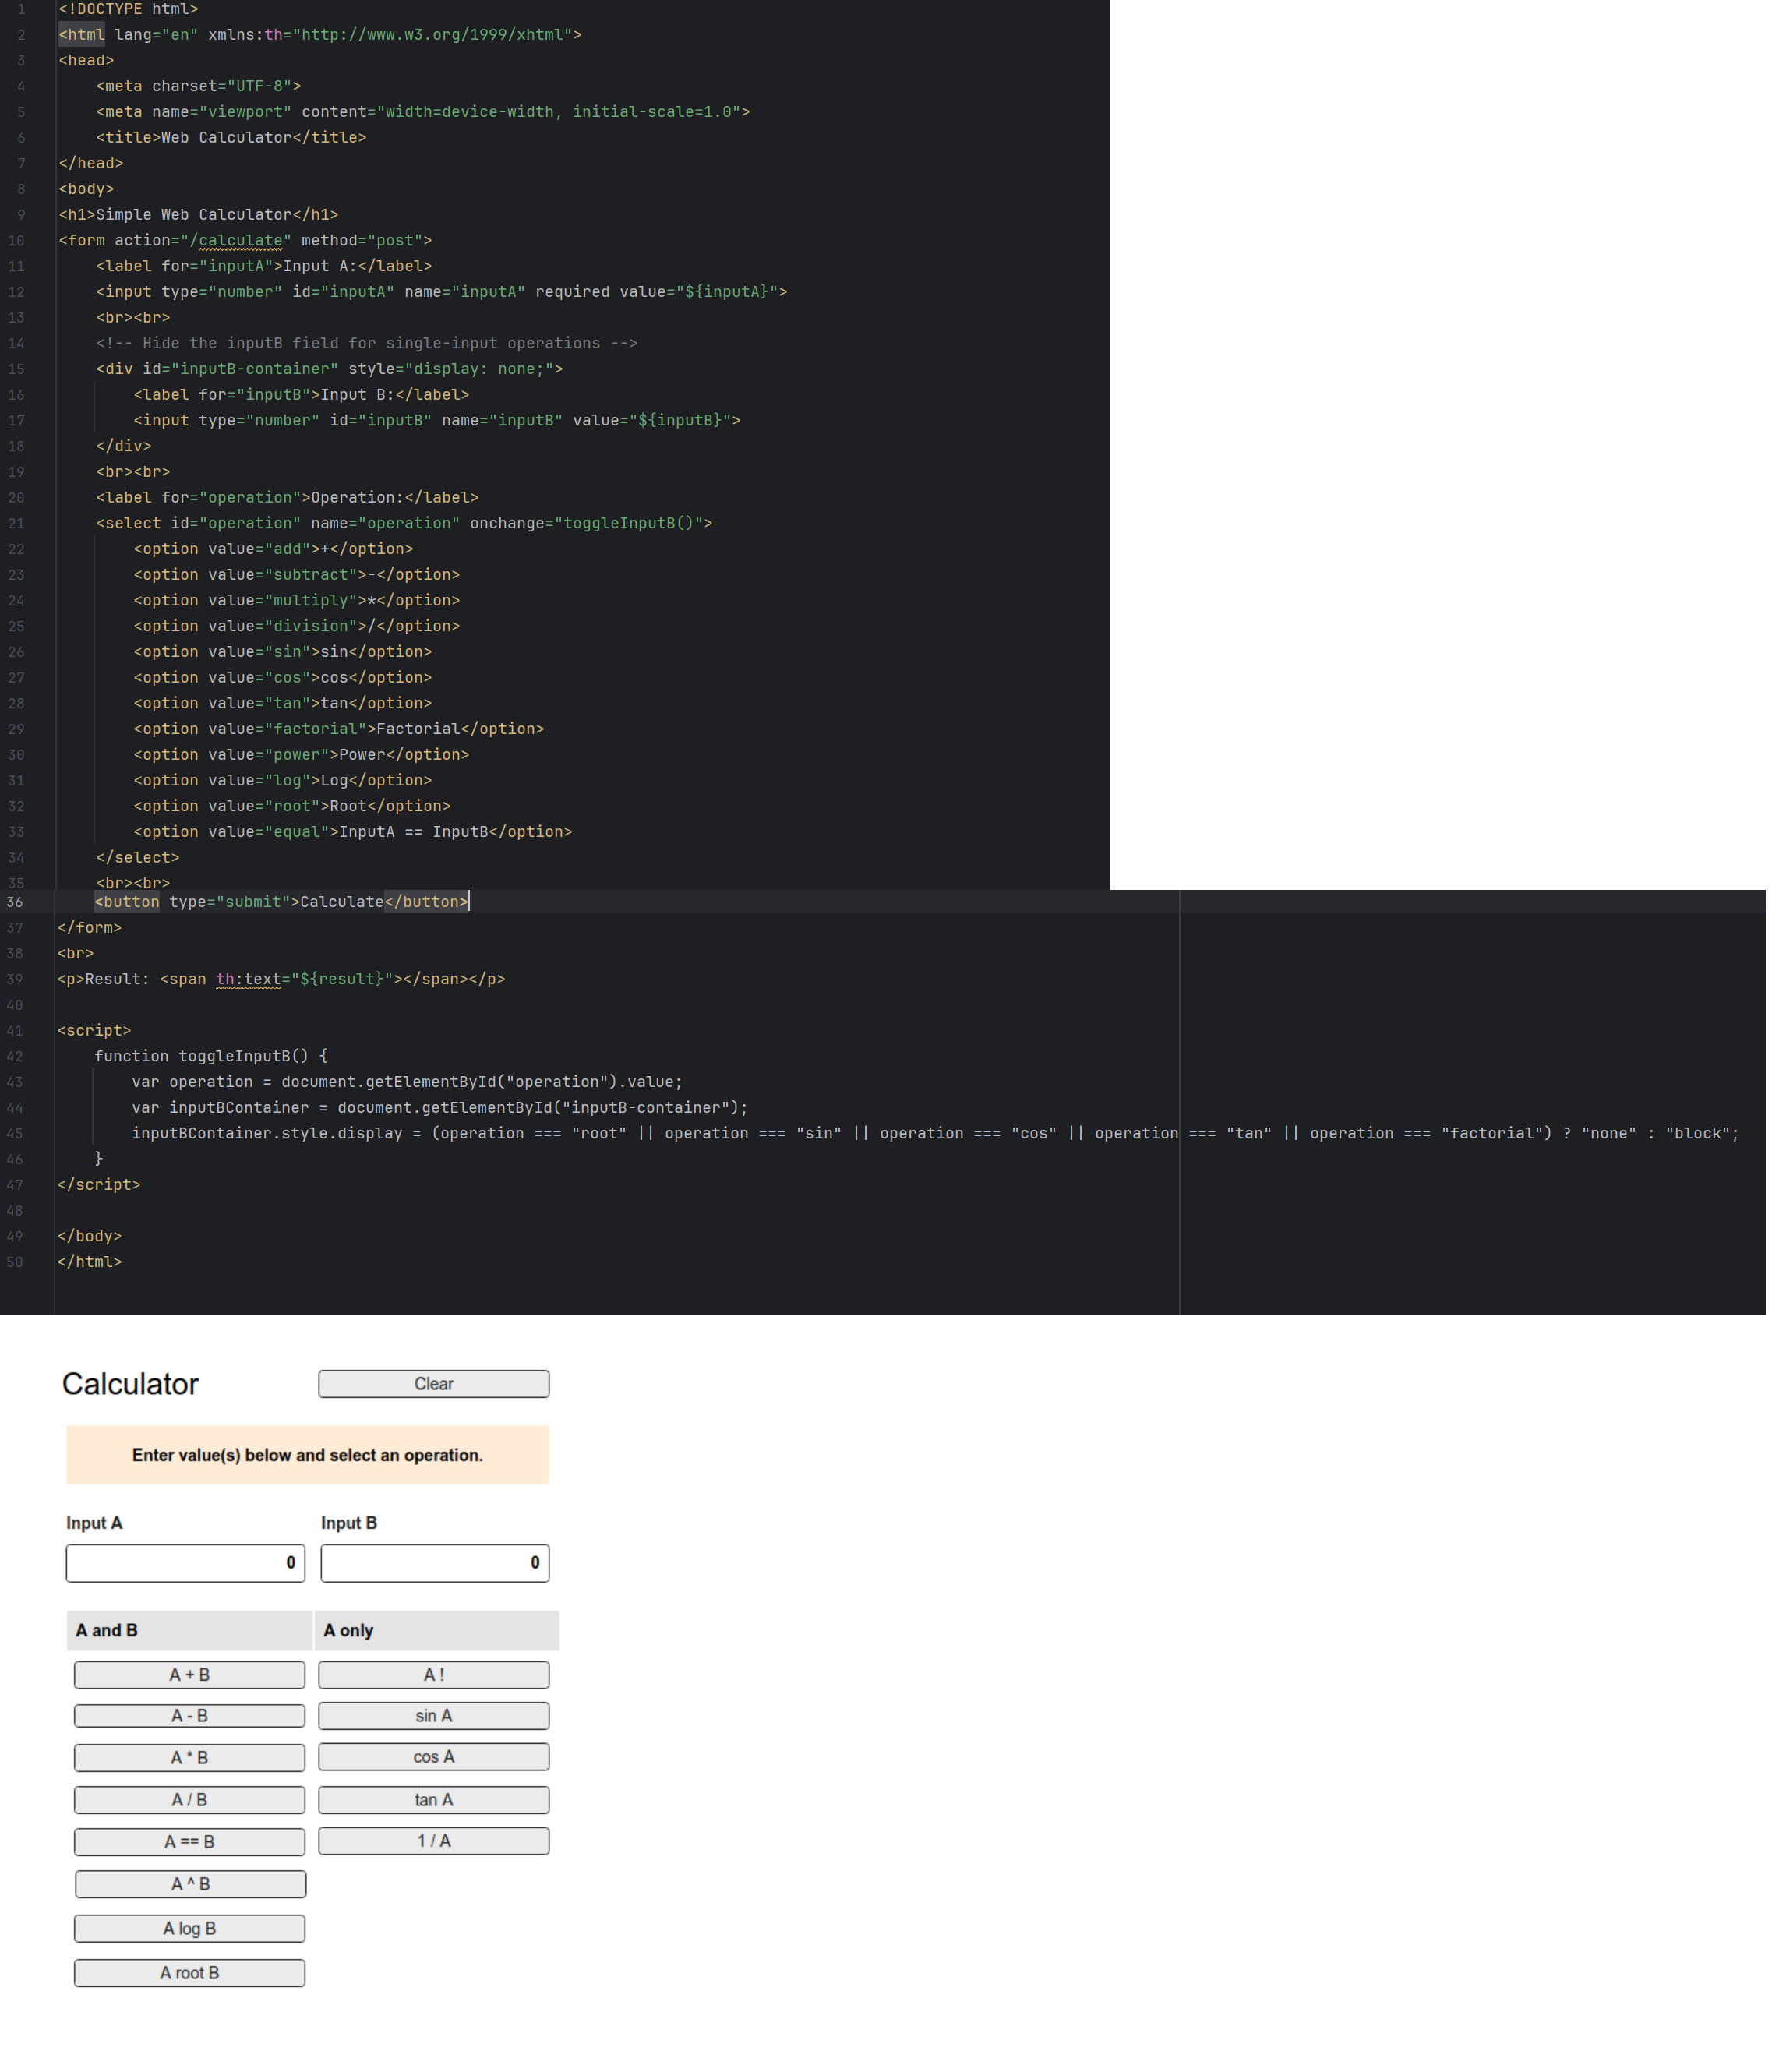The image size is (1772, 2072).
Task: Click the A - B operation button
Action: (190, 1716)
